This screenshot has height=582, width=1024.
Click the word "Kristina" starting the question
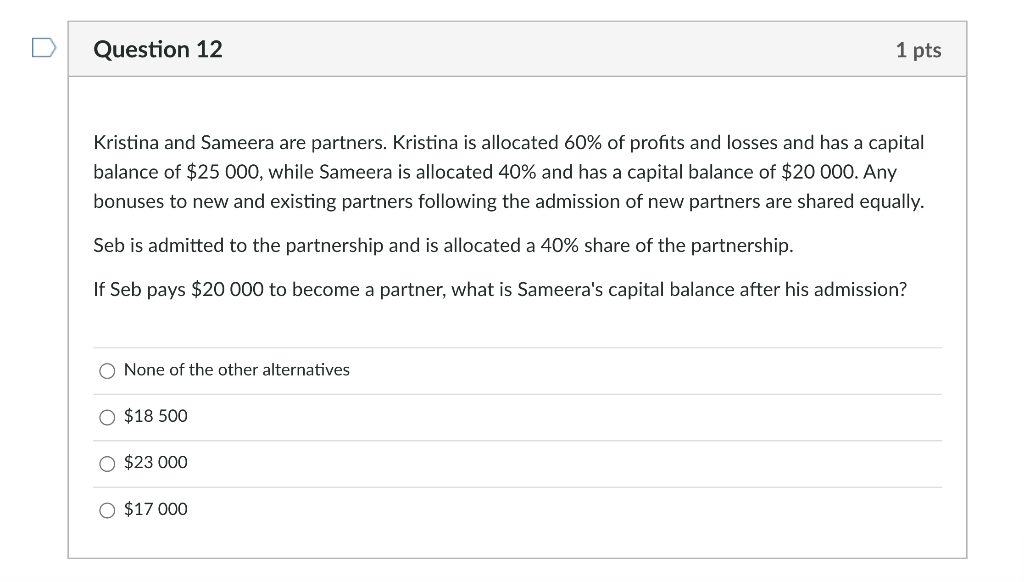(126, 143)
